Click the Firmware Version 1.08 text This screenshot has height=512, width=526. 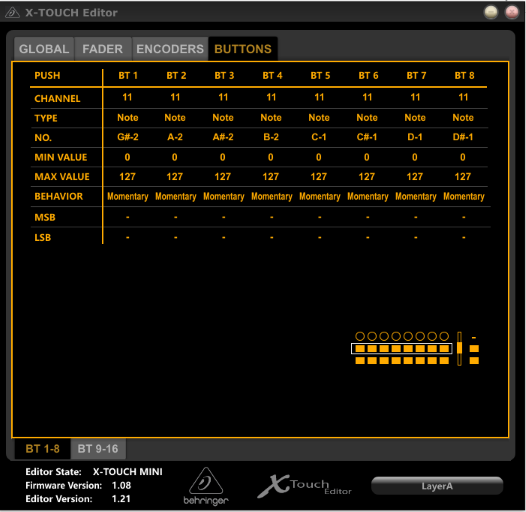78,485
